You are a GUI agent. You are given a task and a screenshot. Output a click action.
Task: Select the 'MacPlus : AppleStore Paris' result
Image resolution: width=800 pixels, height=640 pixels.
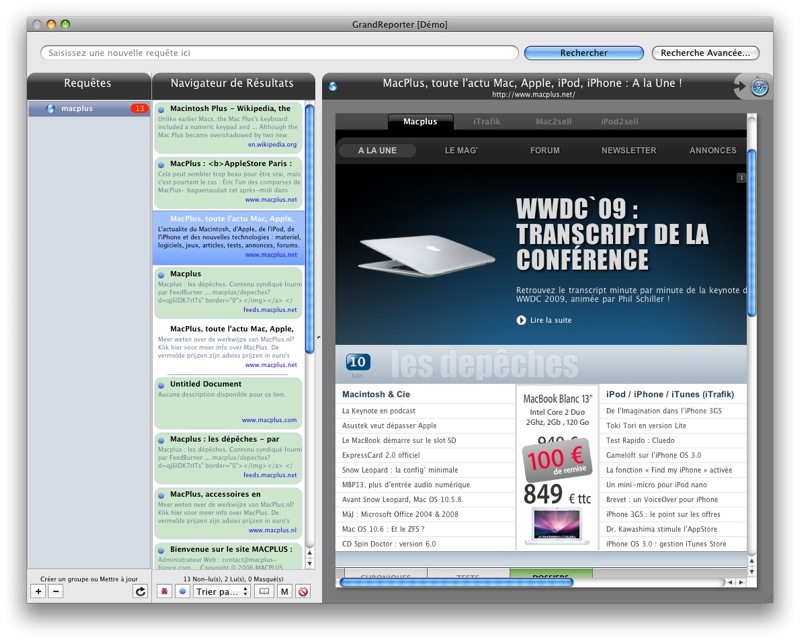[x=229, y=182]
